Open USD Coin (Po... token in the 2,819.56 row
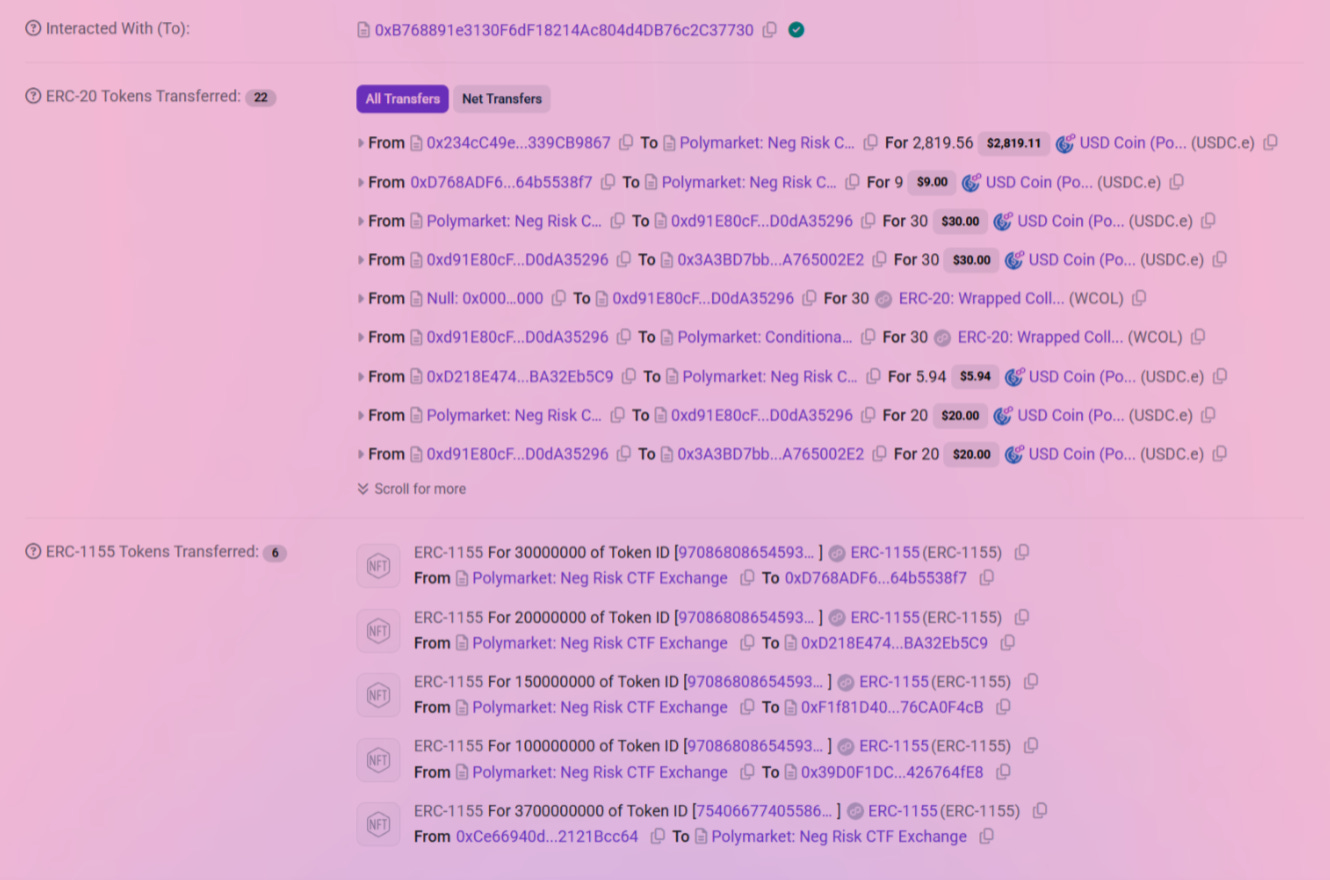 point(1133,143)
